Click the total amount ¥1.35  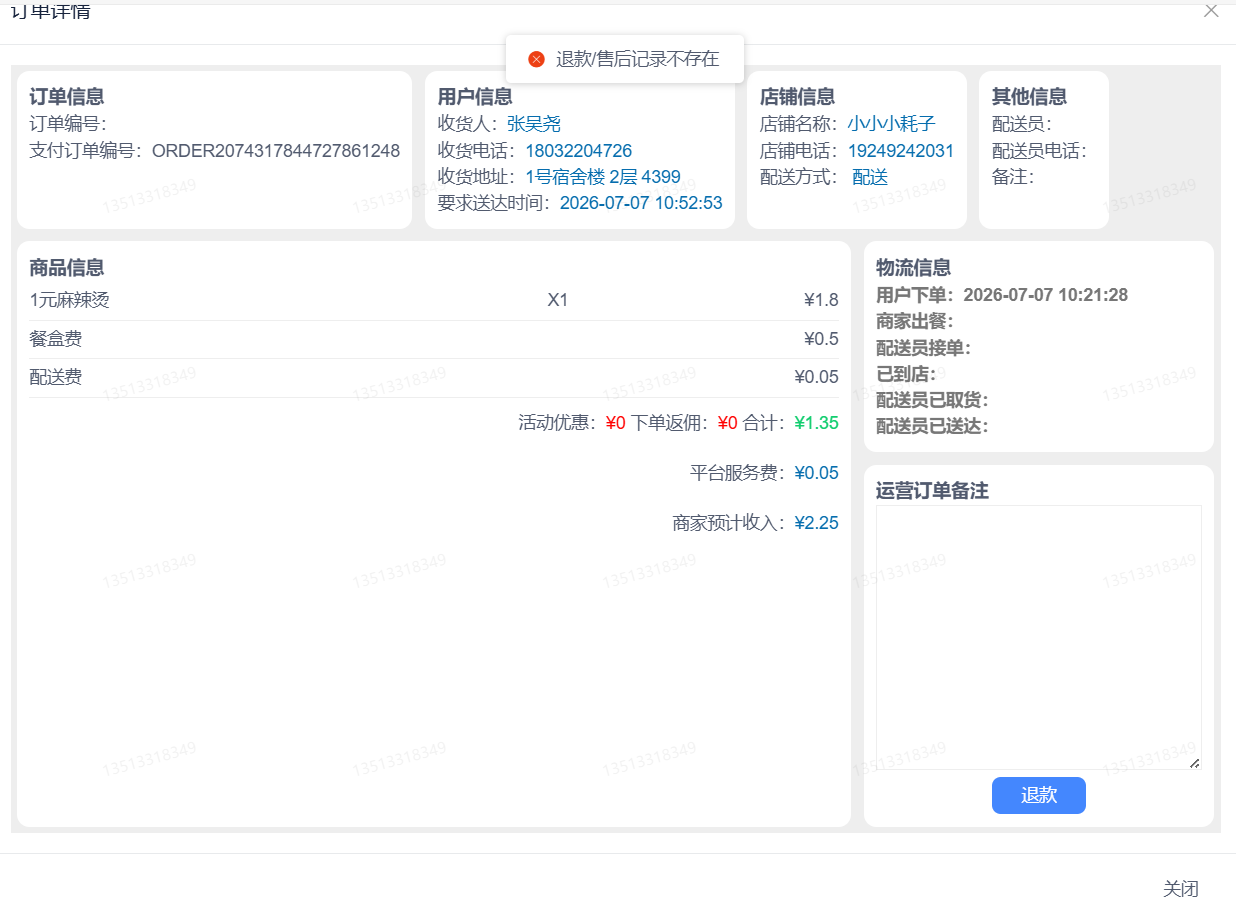[816, 423]
